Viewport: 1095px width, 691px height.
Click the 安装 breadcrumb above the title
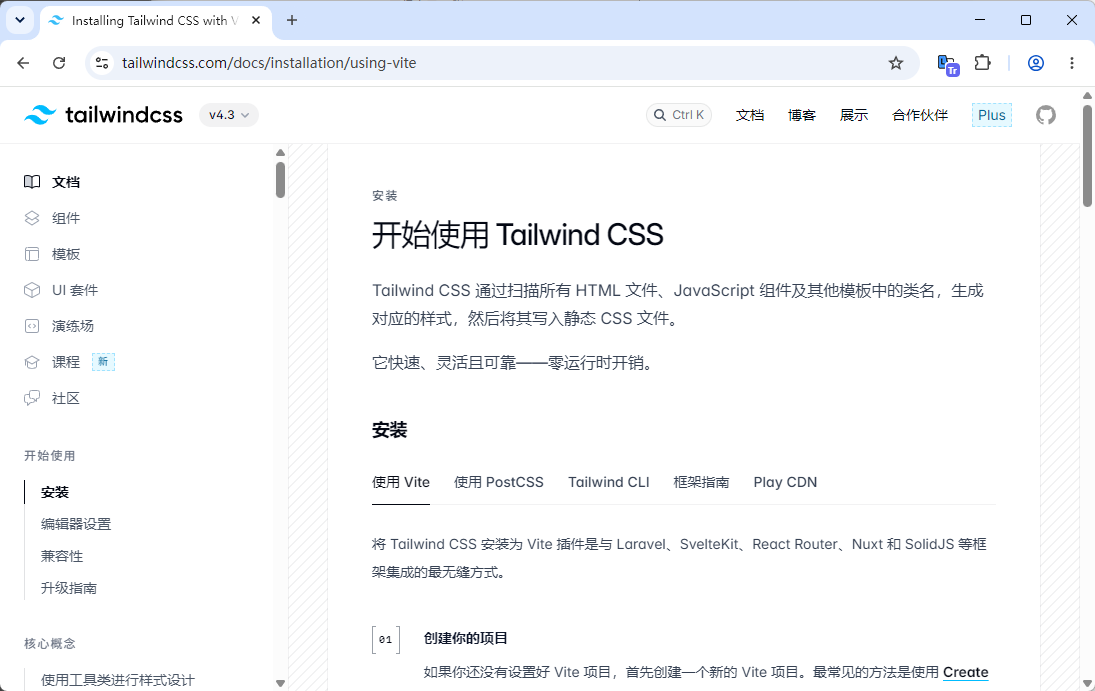click(x=384, y=196)
